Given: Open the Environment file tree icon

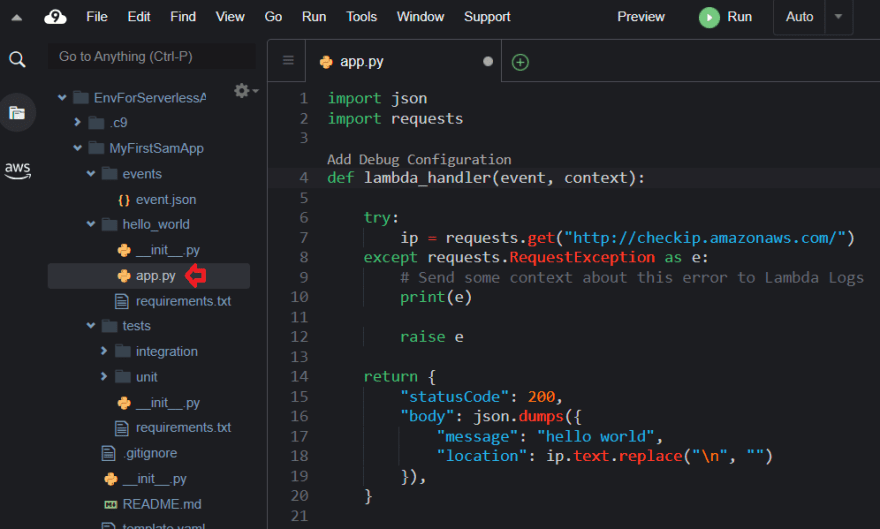Looking at the screenshot, I should pos(17,113).
